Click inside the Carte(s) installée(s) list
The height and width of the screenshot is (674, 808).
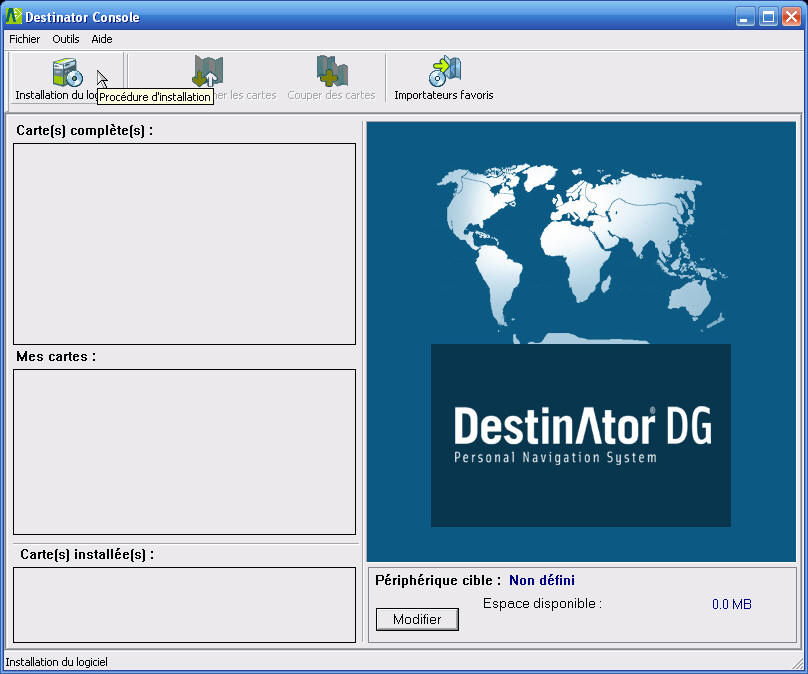(184, 605)
